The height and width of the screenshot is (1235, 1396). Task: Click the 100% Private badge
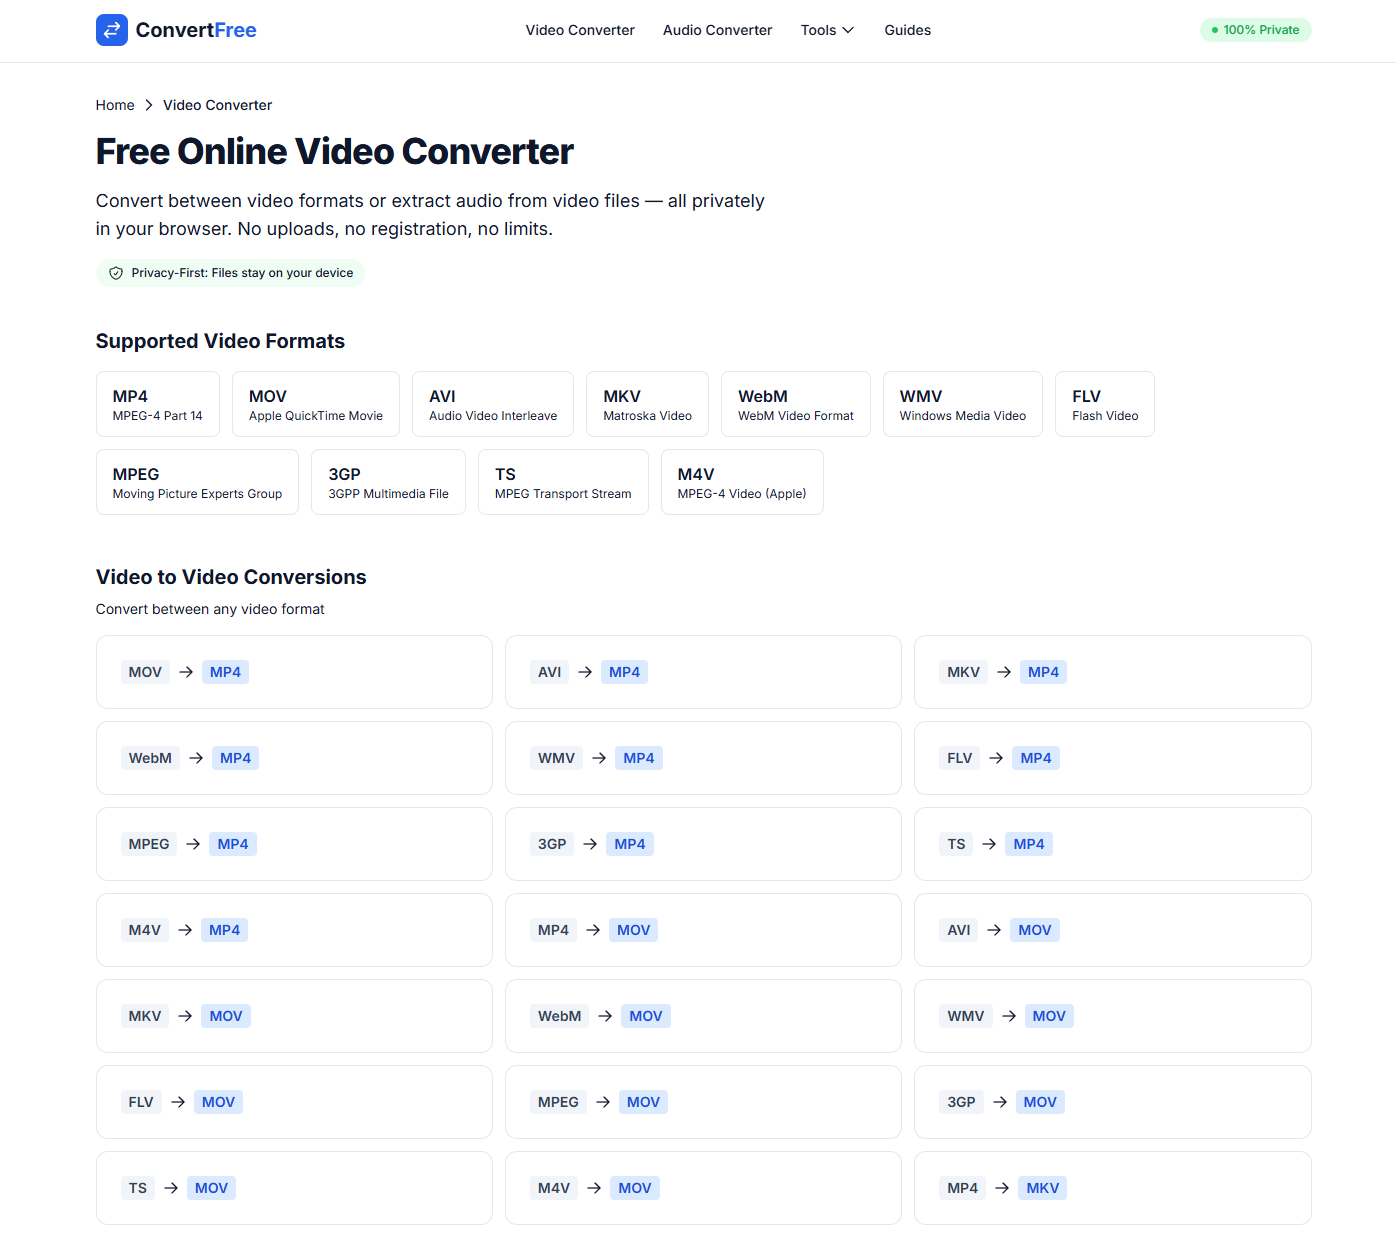pyautogui.click(x=1255, y=30)
